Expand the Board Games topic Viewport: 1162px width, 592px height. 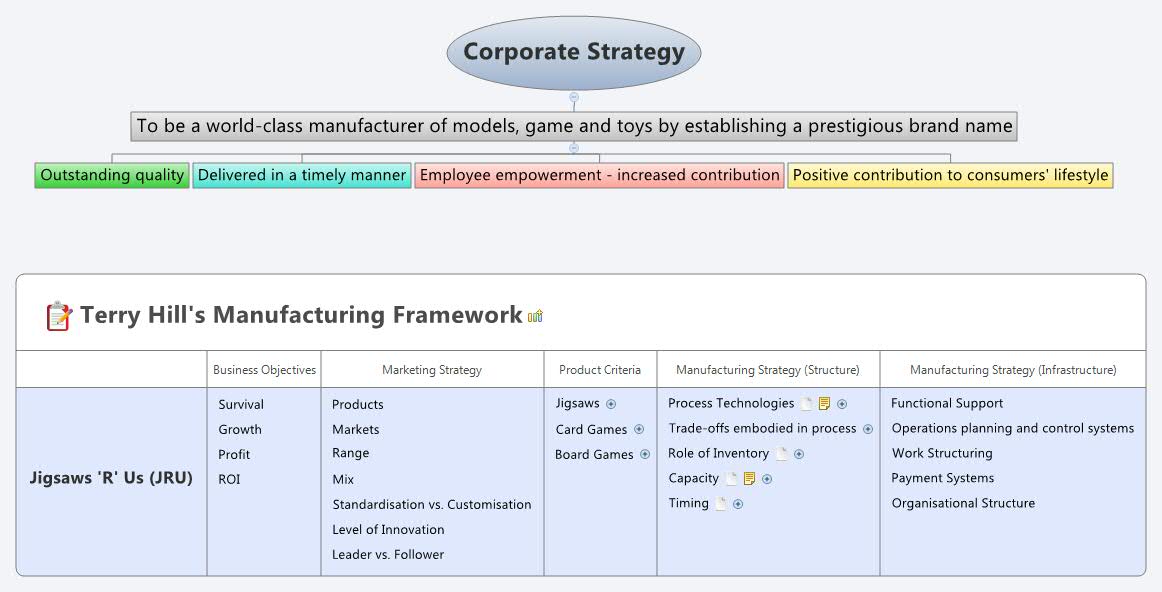point(645,454)
